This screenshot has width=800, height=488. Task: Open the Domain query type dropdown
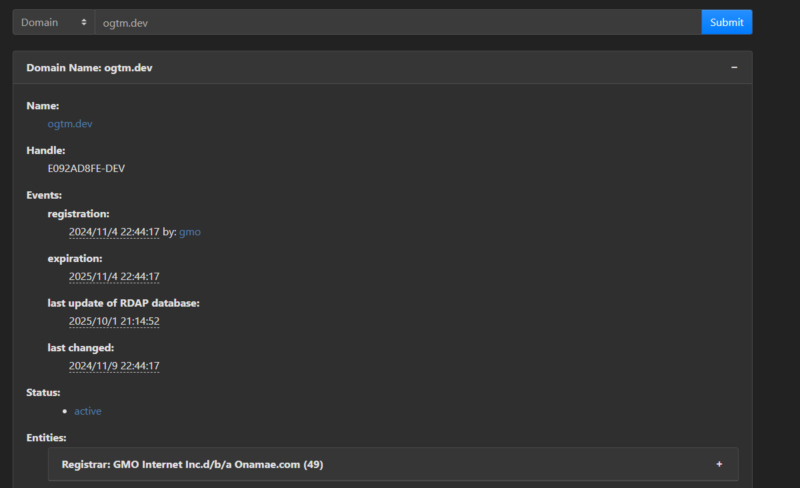[x=54, y=22]
